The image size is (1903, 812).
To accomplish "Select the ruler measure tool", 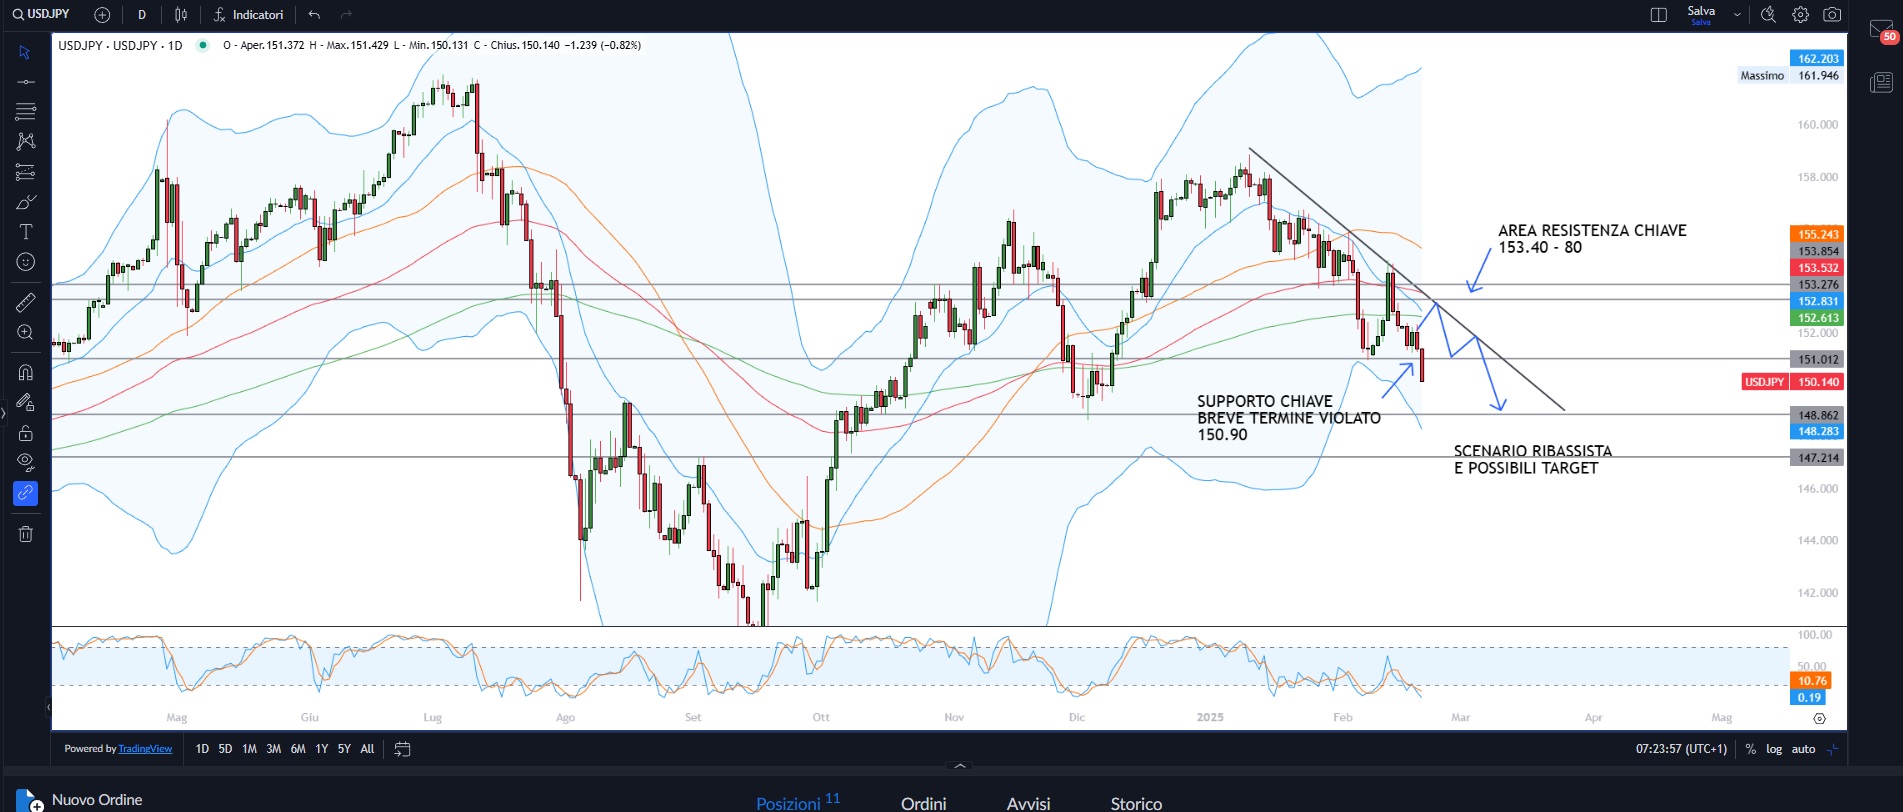I will [26, 302].
